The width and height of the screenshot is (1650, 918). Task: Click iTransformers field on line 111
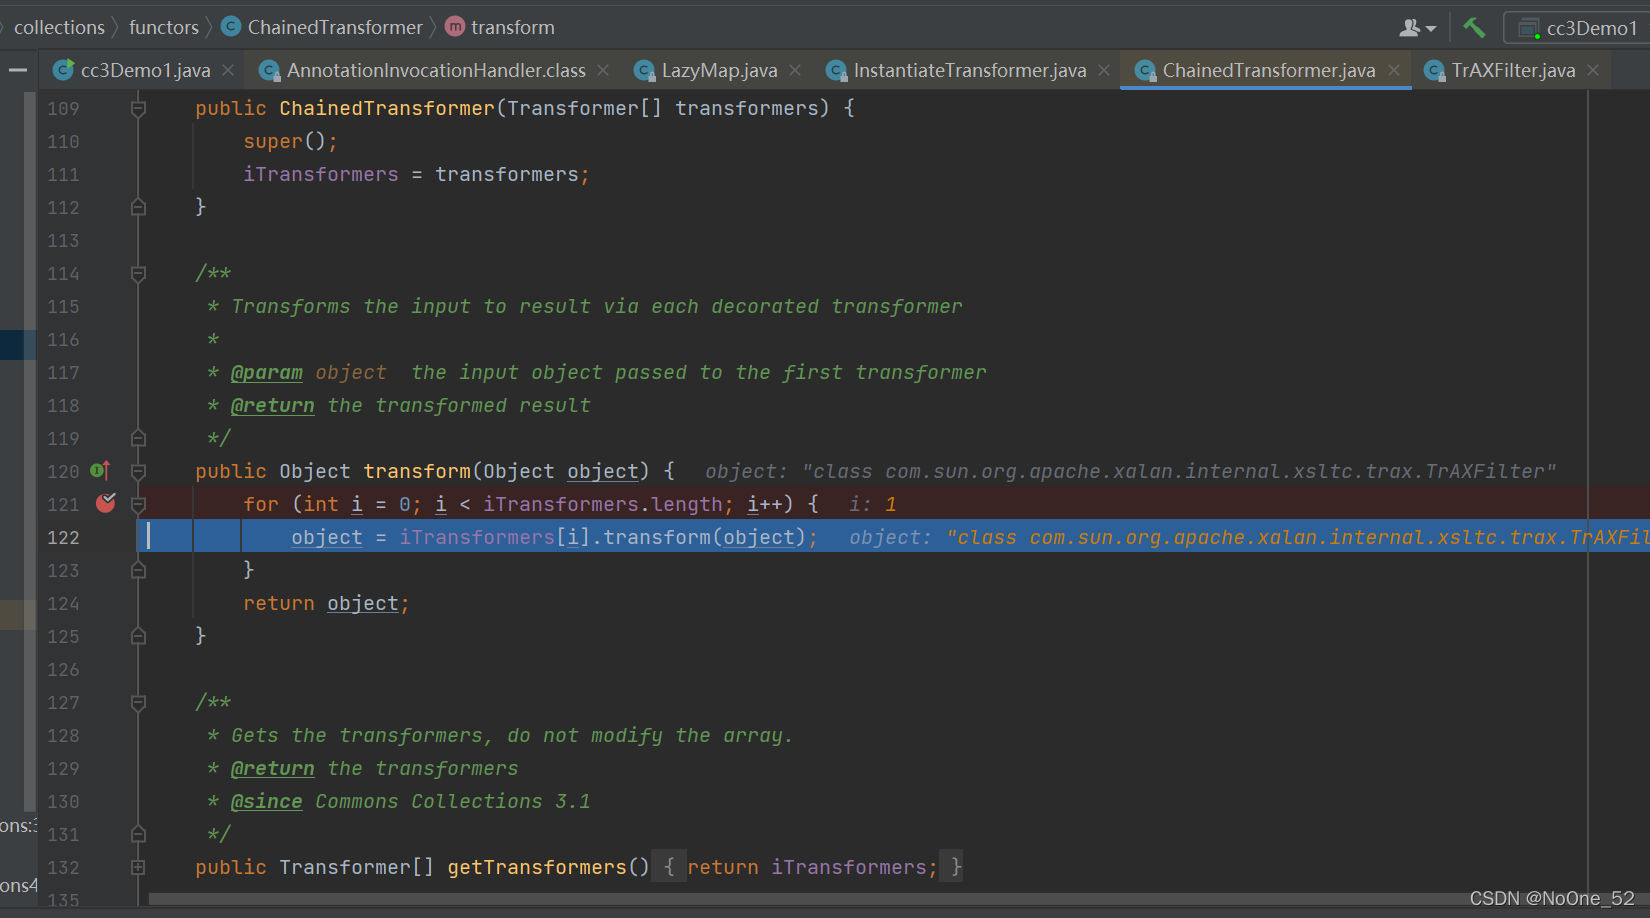tap(321, 174)
